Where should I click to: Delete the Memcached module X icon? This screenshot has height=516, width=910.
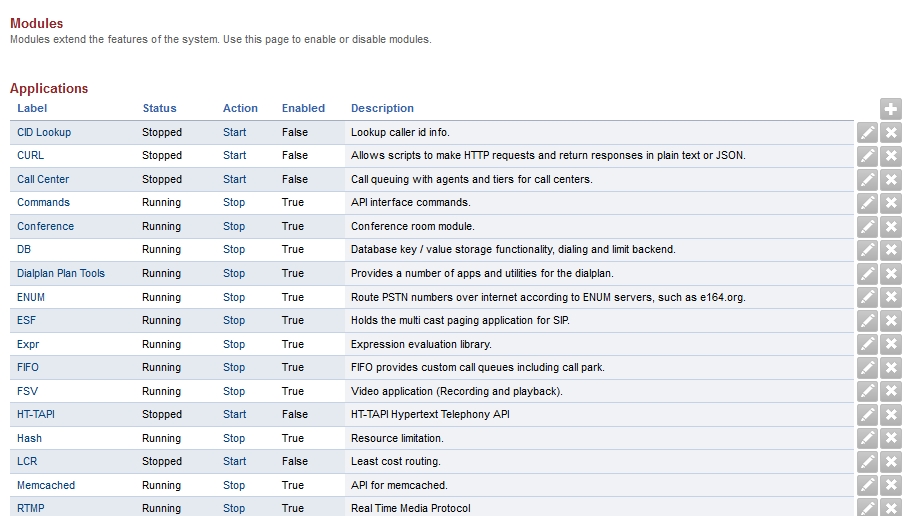coord(891,485)
